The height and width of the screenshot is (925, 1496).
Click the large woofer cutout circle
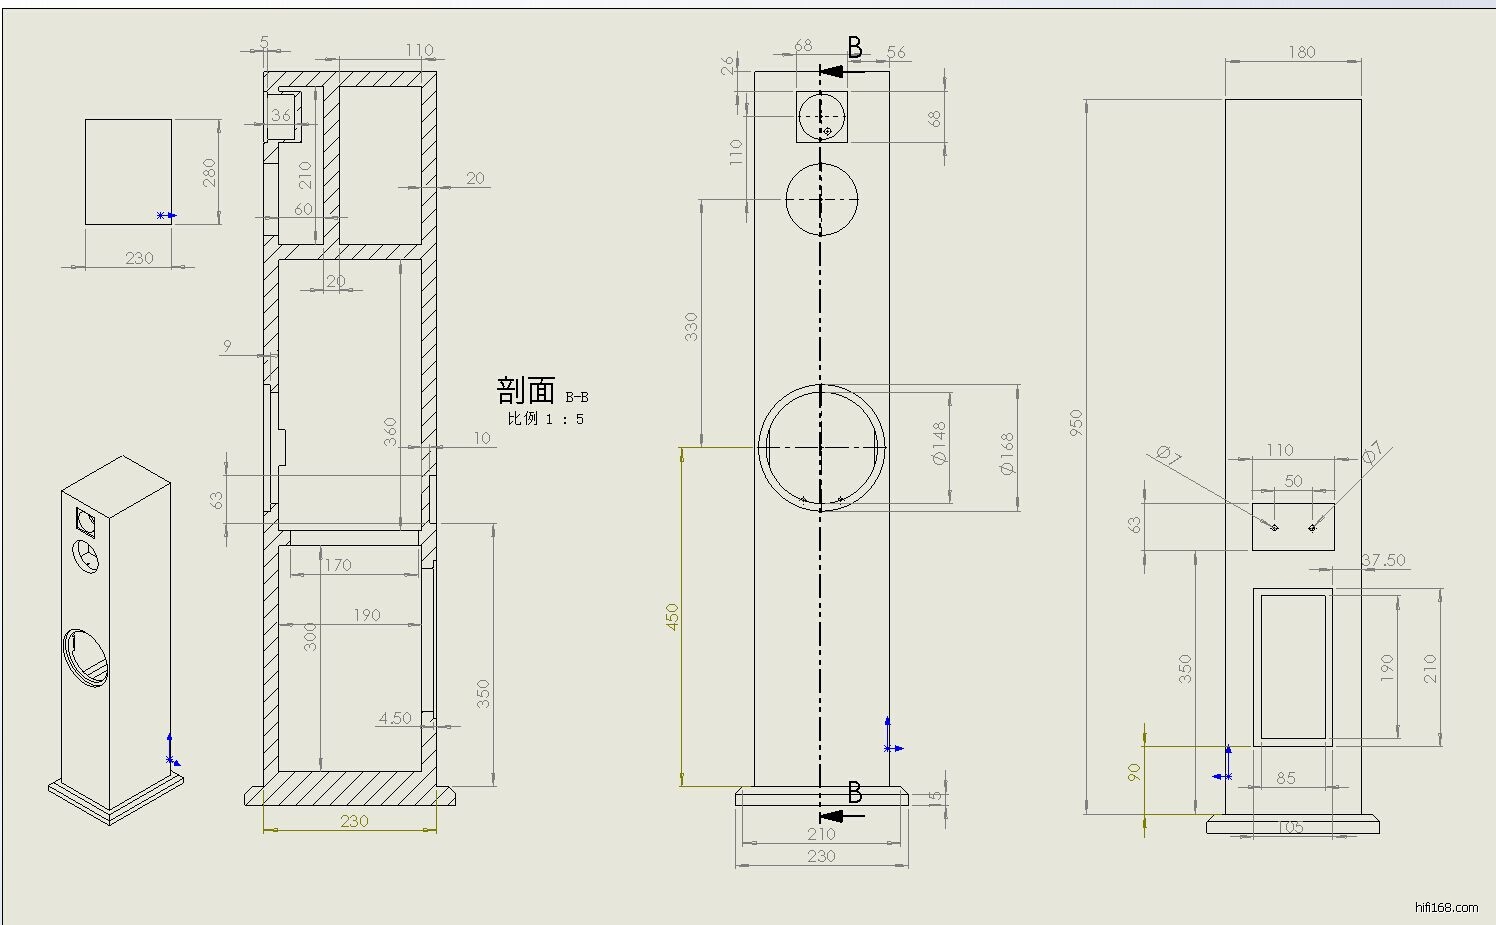tap(821, 447)
